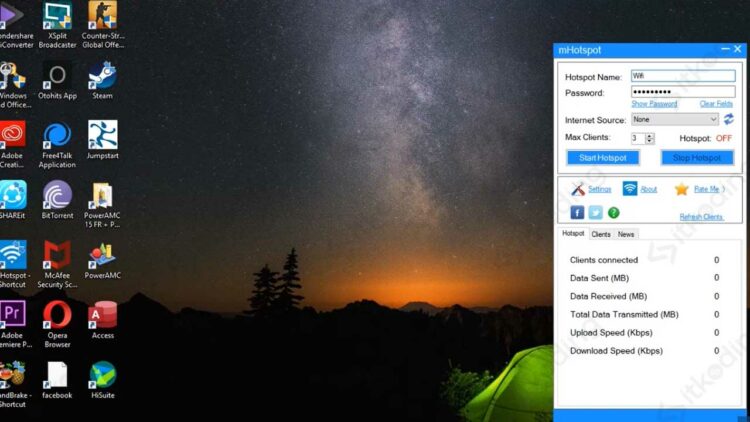Click the Clear Fields link
The width and height of the screenshot is (750, 422).
[716, 104]
